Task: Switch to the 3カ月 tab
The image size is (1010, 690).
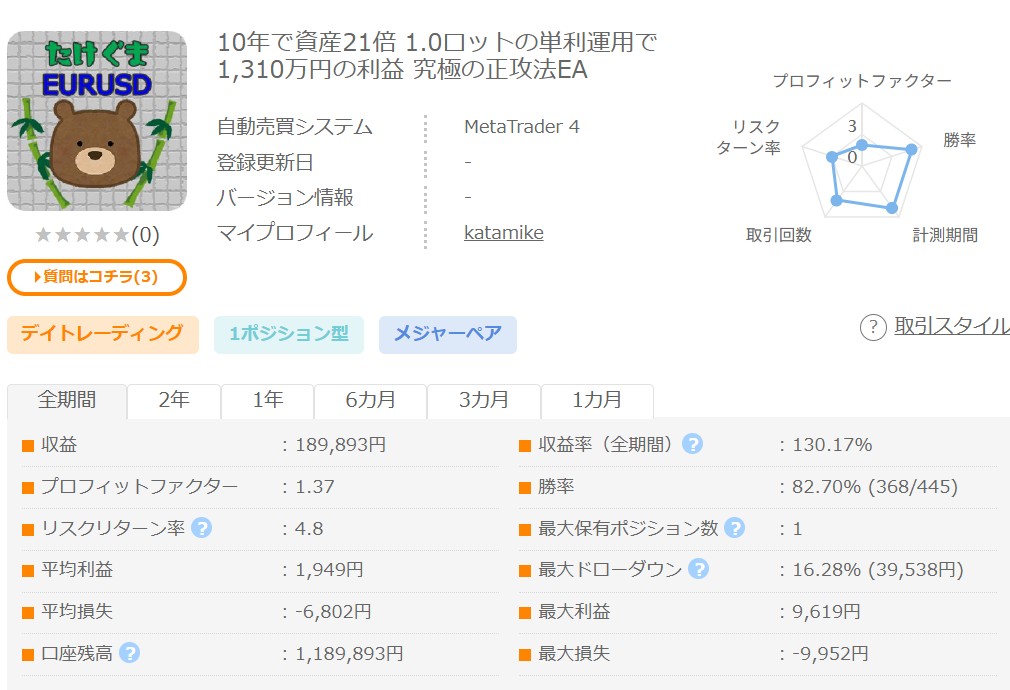Action: 484,401
